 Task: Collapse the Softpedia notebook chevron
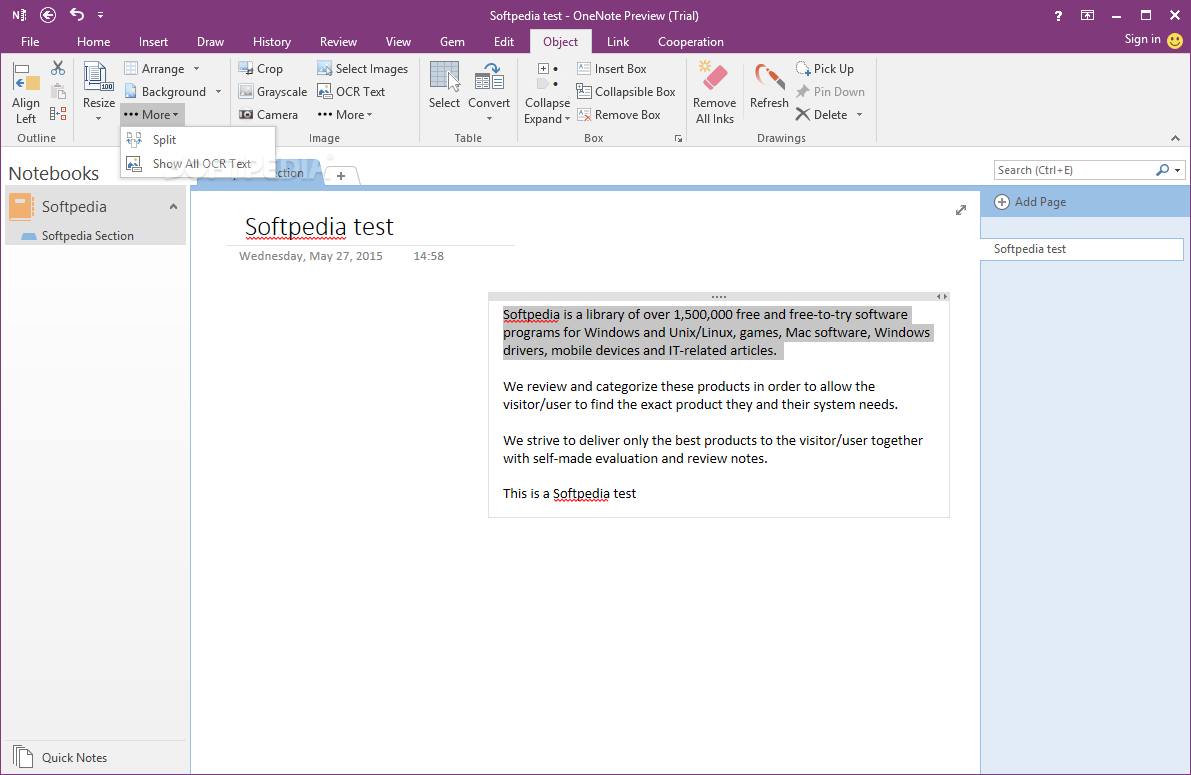point(173,207)
